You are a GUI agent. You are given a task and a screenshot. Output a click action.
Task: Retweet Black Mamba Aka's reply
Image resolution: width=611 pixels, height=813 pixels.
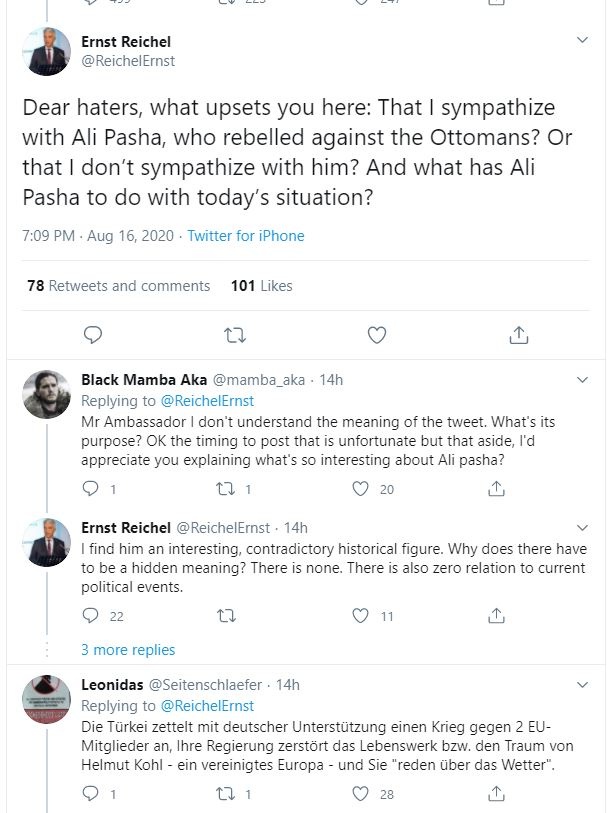pos(226,489)
